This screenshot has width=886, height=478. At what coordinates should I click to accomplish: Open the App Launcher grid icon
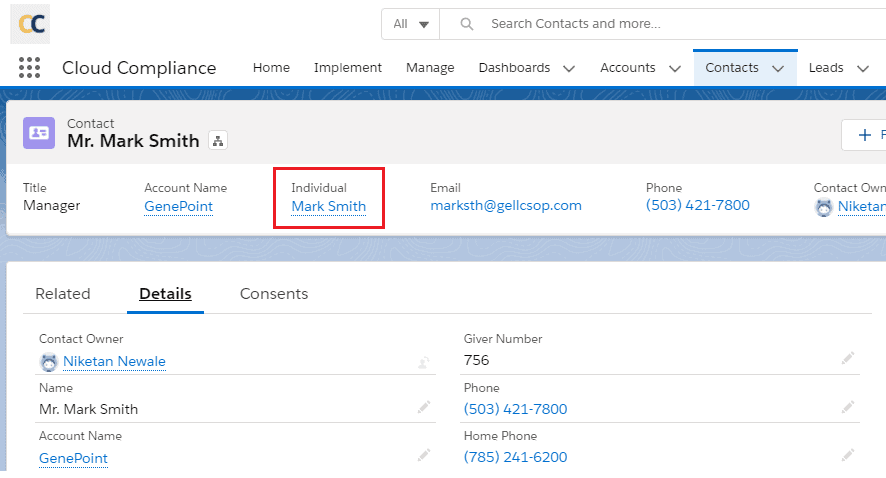pos(29,68)
